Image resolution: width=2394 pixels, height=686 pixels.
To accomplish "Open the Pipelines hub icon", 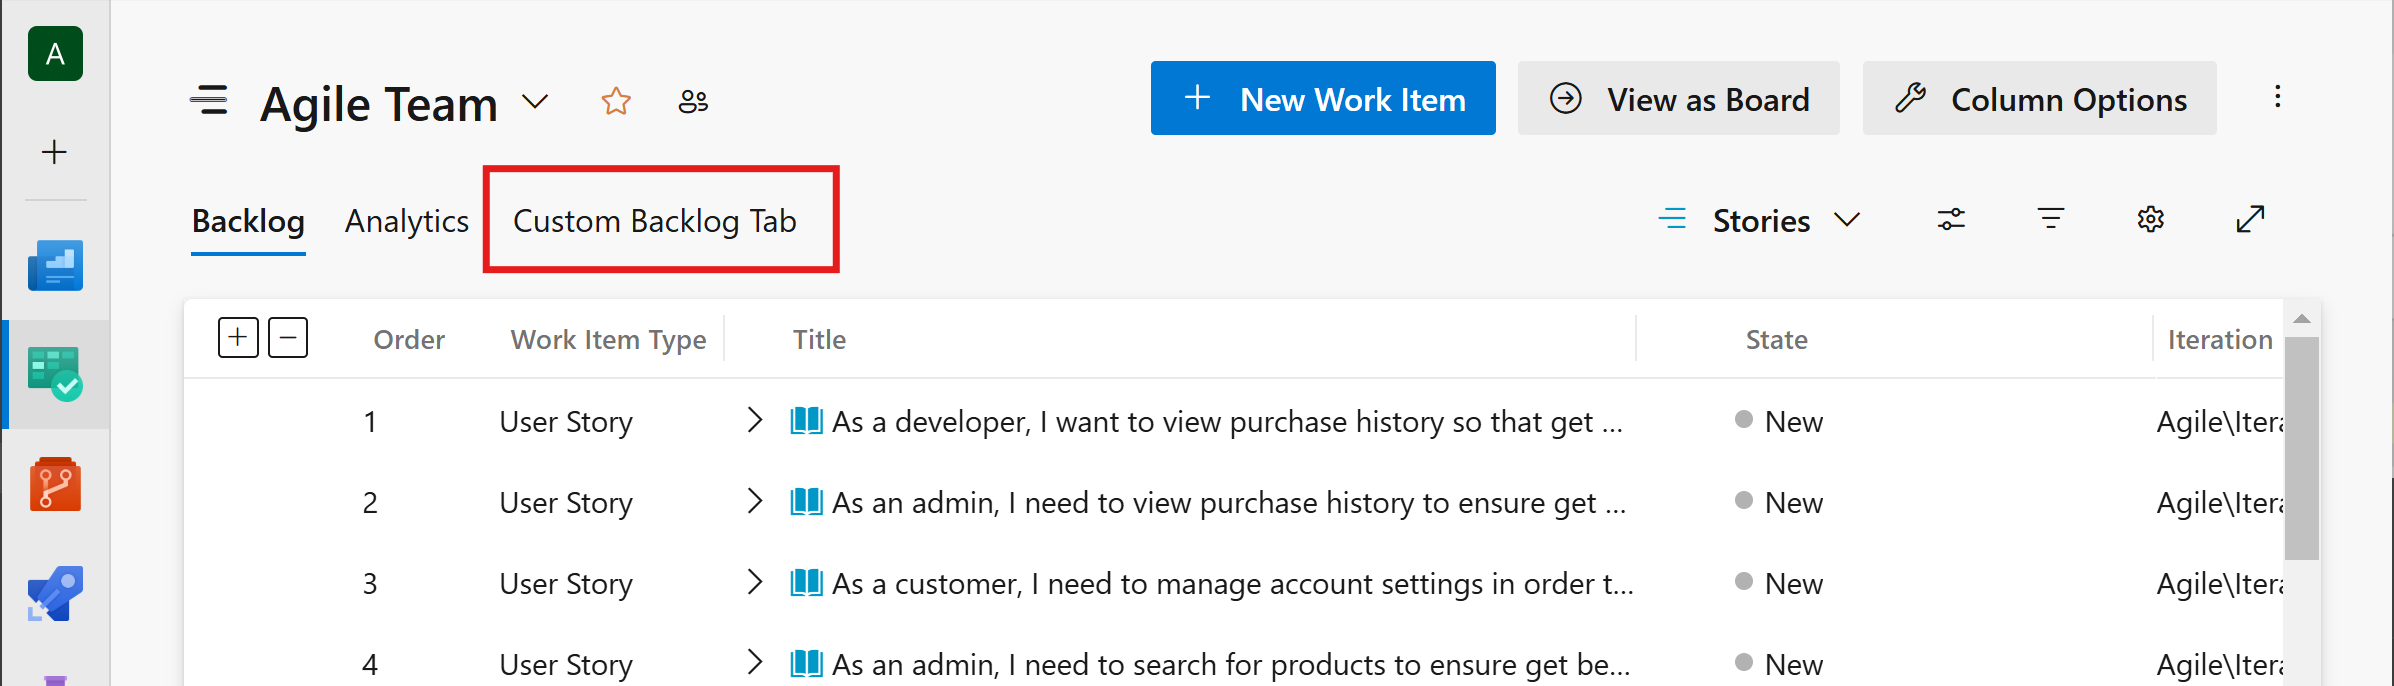I will coord(55,594).
